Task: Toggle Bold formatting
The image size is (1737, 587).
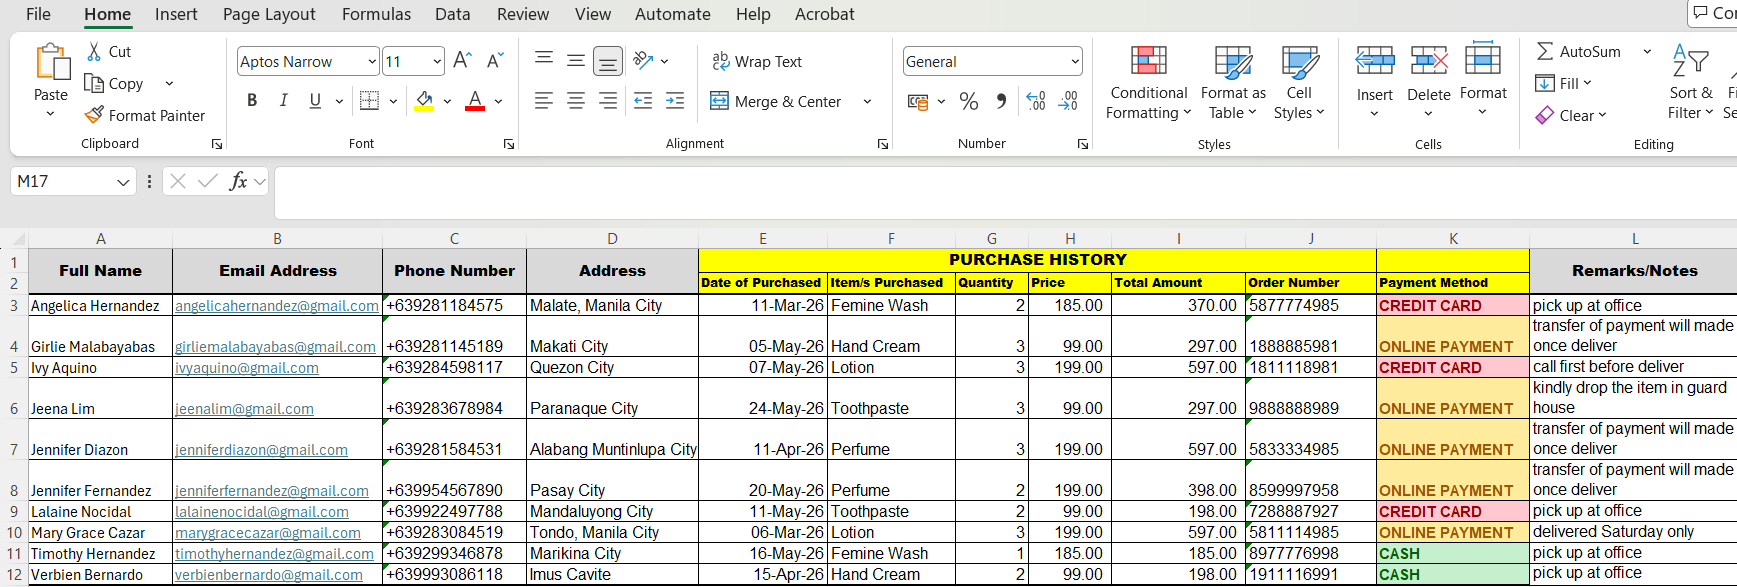Action: coord(252,101)
